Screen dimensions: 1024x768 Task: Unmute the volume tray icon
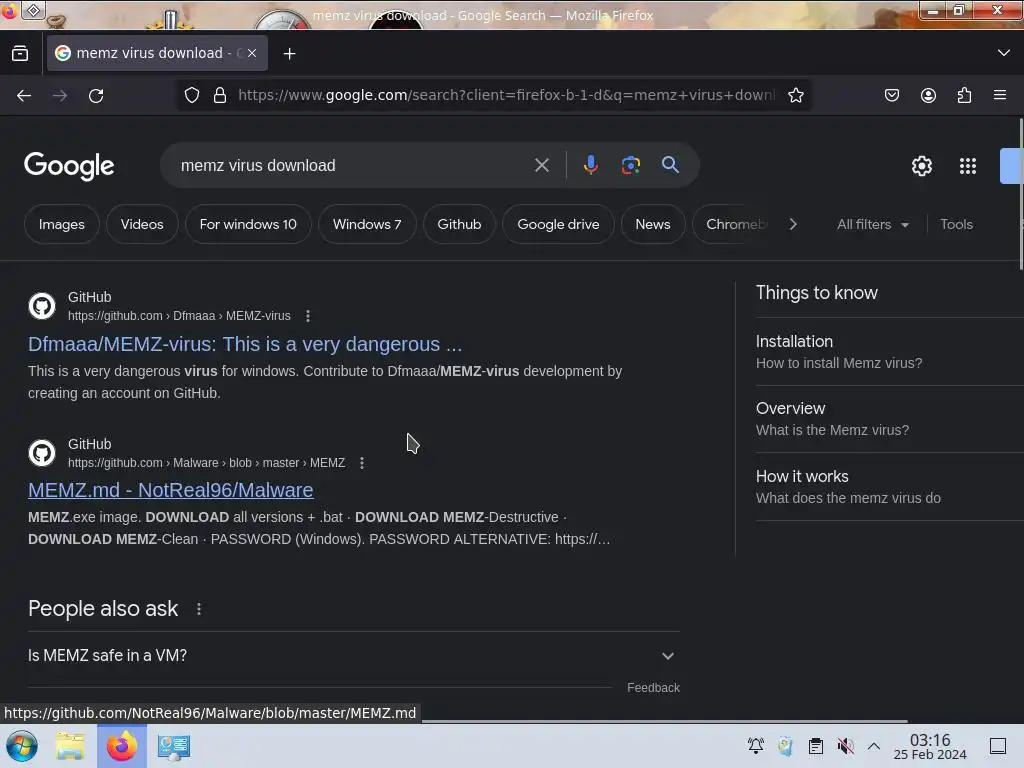(x=845, y=746)
